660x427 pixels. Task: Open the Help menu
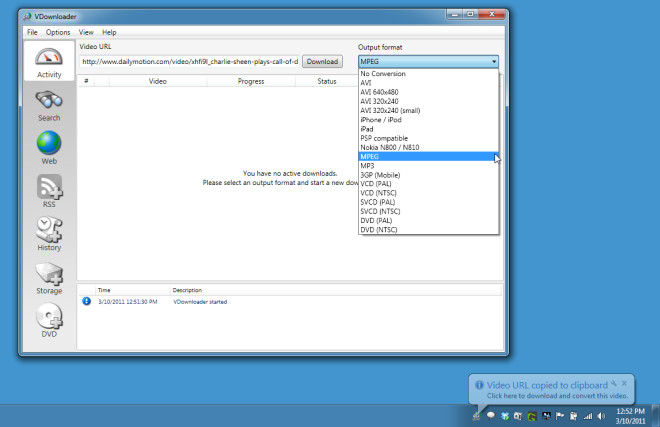(x=109, y=32)
